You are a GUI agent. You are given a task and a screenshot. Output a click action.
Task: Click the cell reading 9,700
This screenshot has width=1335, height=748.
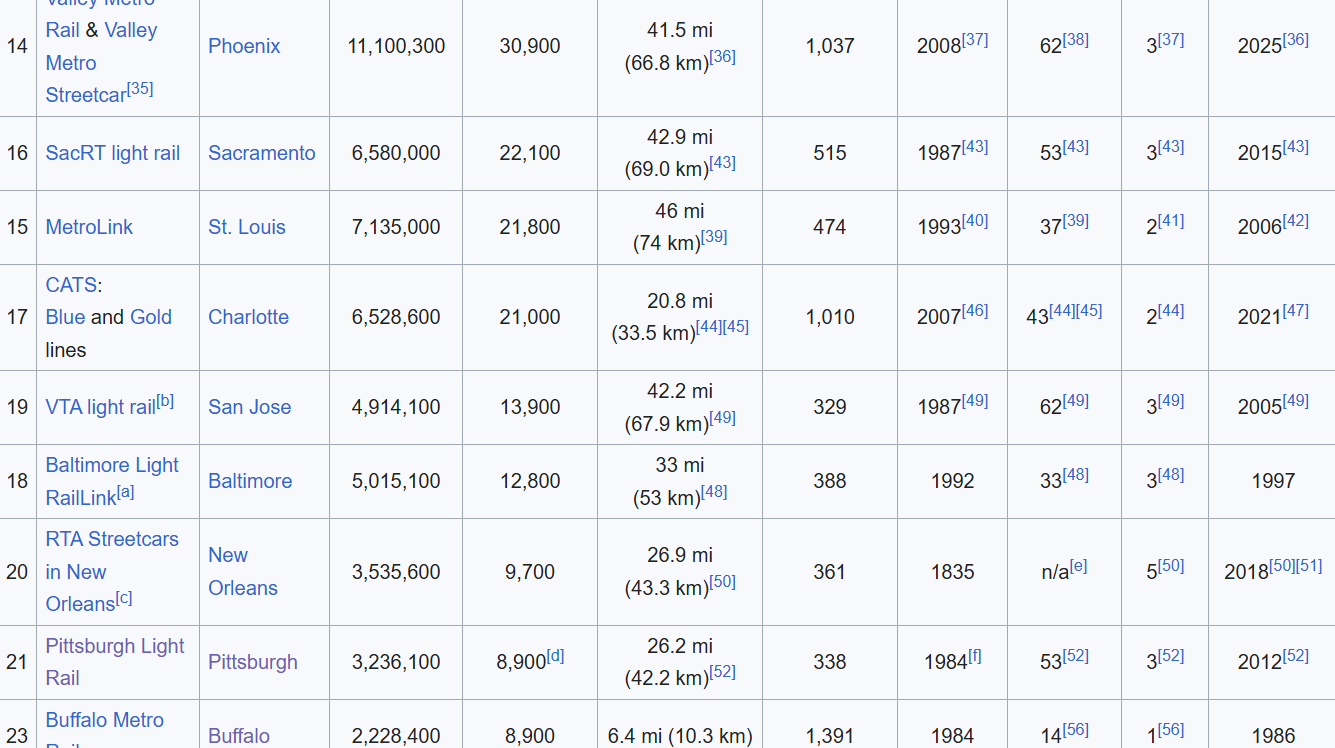(x=530, y=572)
